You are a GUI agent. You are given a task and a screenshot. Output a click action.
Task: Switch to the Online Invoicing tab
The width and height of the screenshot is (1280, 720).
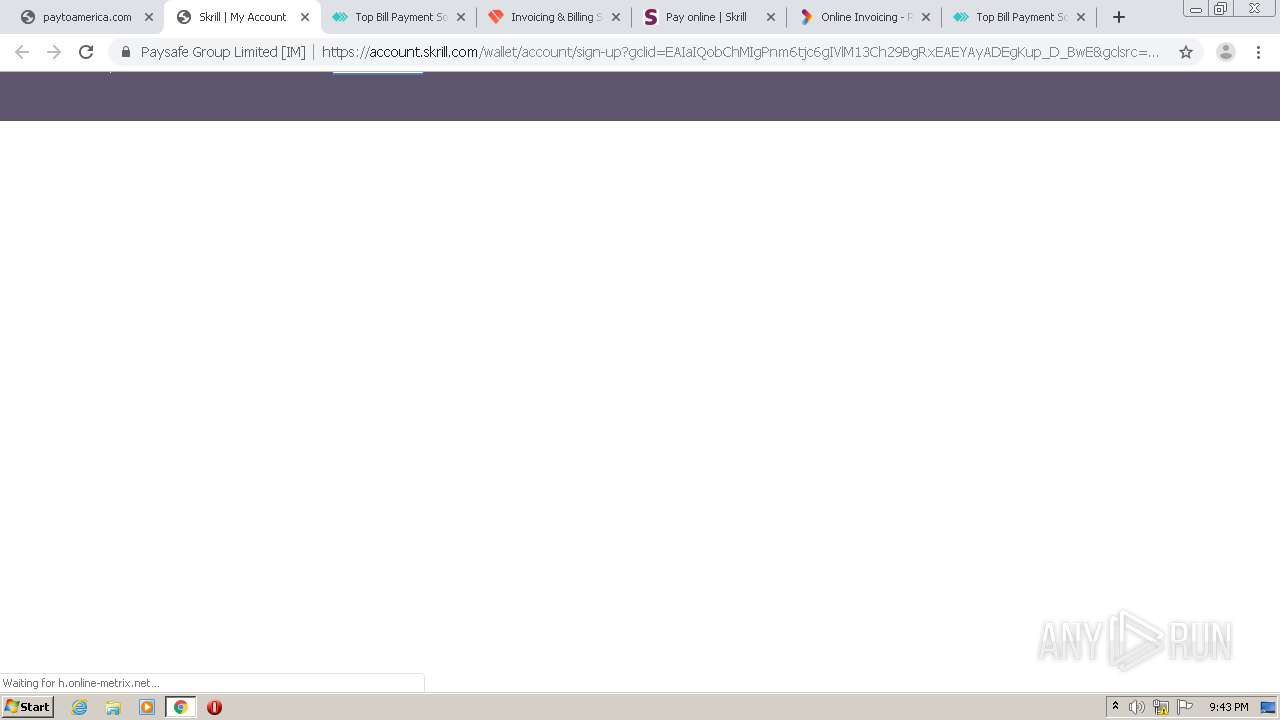(864, 17)
